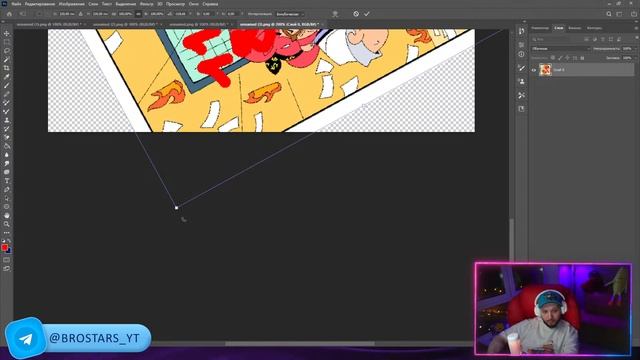Toggle Quick Mask mode in the toolbar
This screenshot has width=640, height=360.
(7, 260)
